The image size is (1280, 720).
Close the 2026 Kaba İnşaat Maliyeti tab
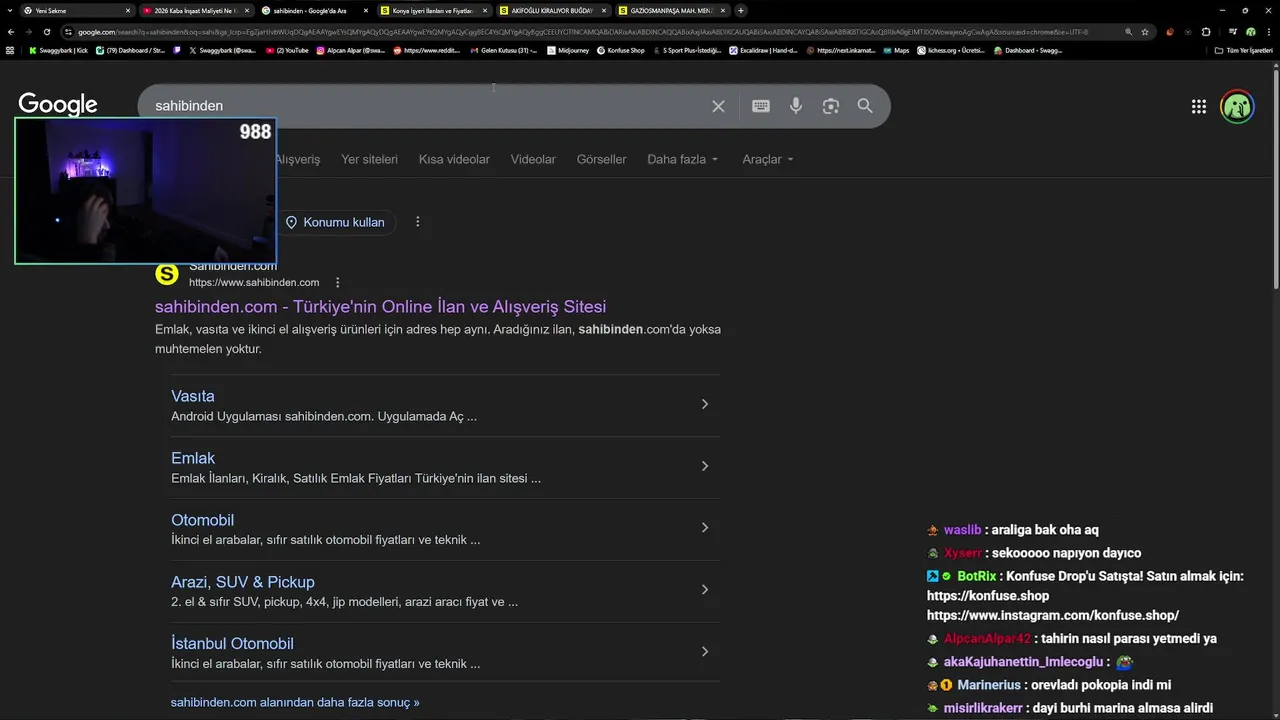coord(247,10)
